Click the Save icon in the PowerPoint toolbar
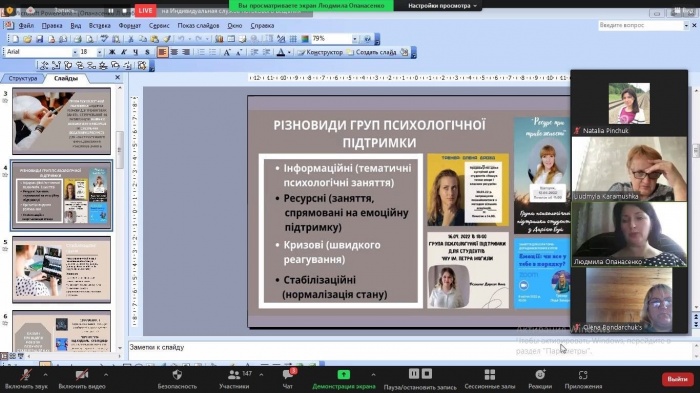700x393 pixels. point(39,39)
